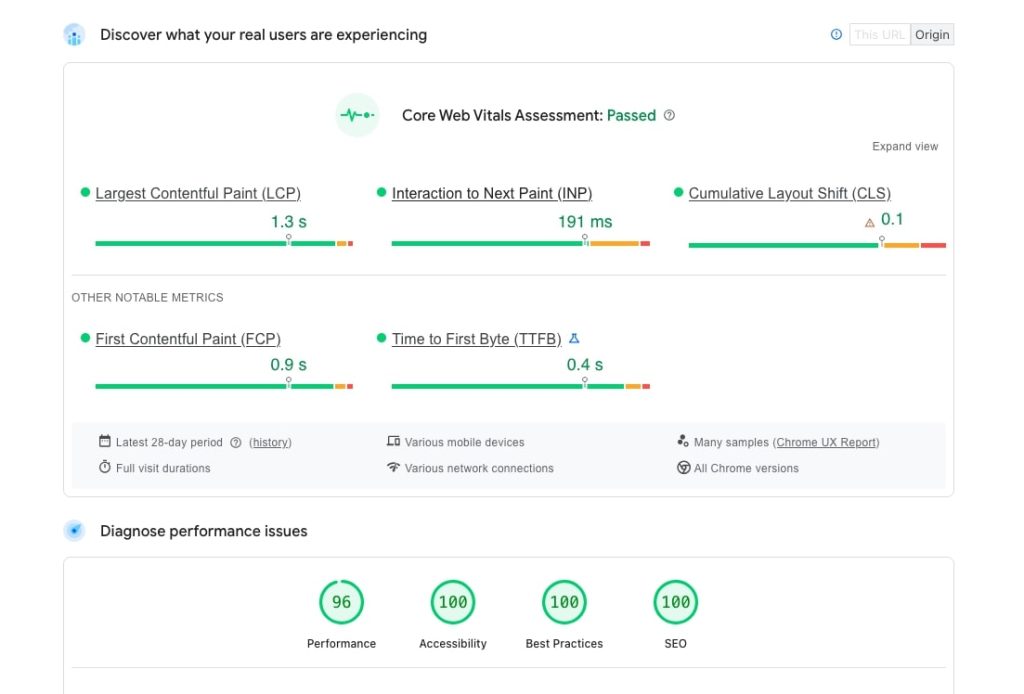Open the First Contentful Paint section
The height and width of the screenshot is (694, 1024).
point(188,339)
